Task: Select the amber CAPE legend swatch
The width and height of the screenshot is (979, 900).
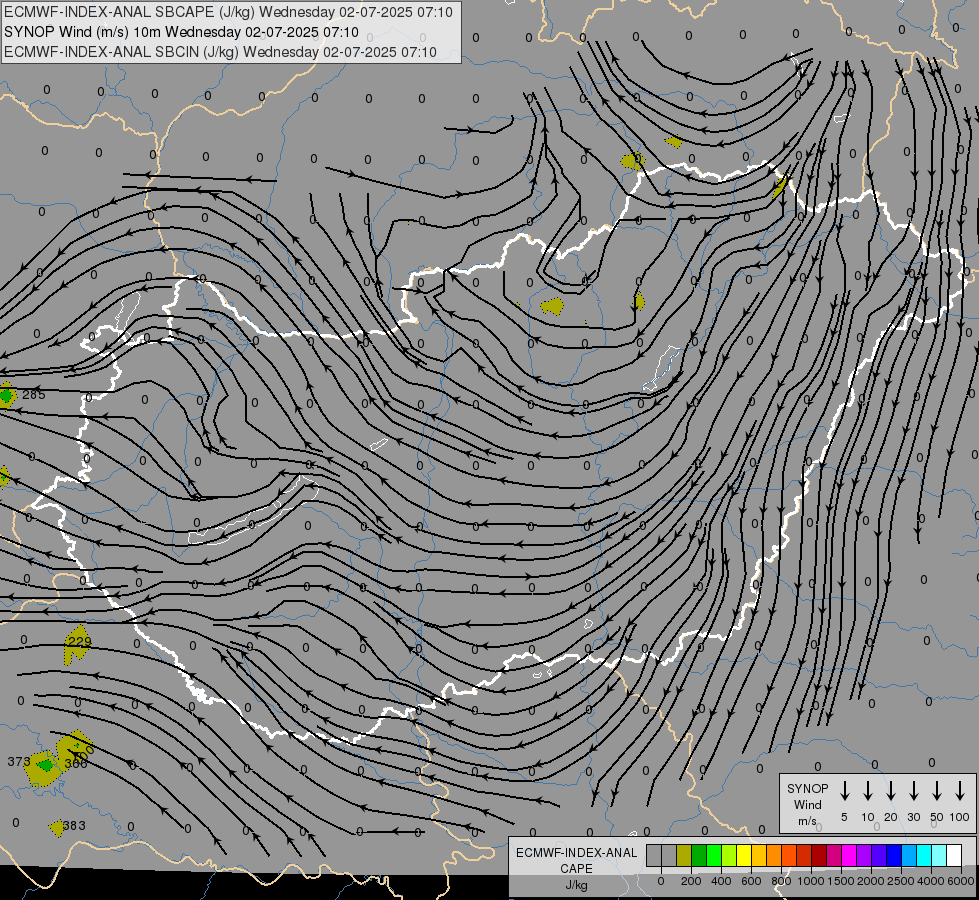Action: coord(759,855)
